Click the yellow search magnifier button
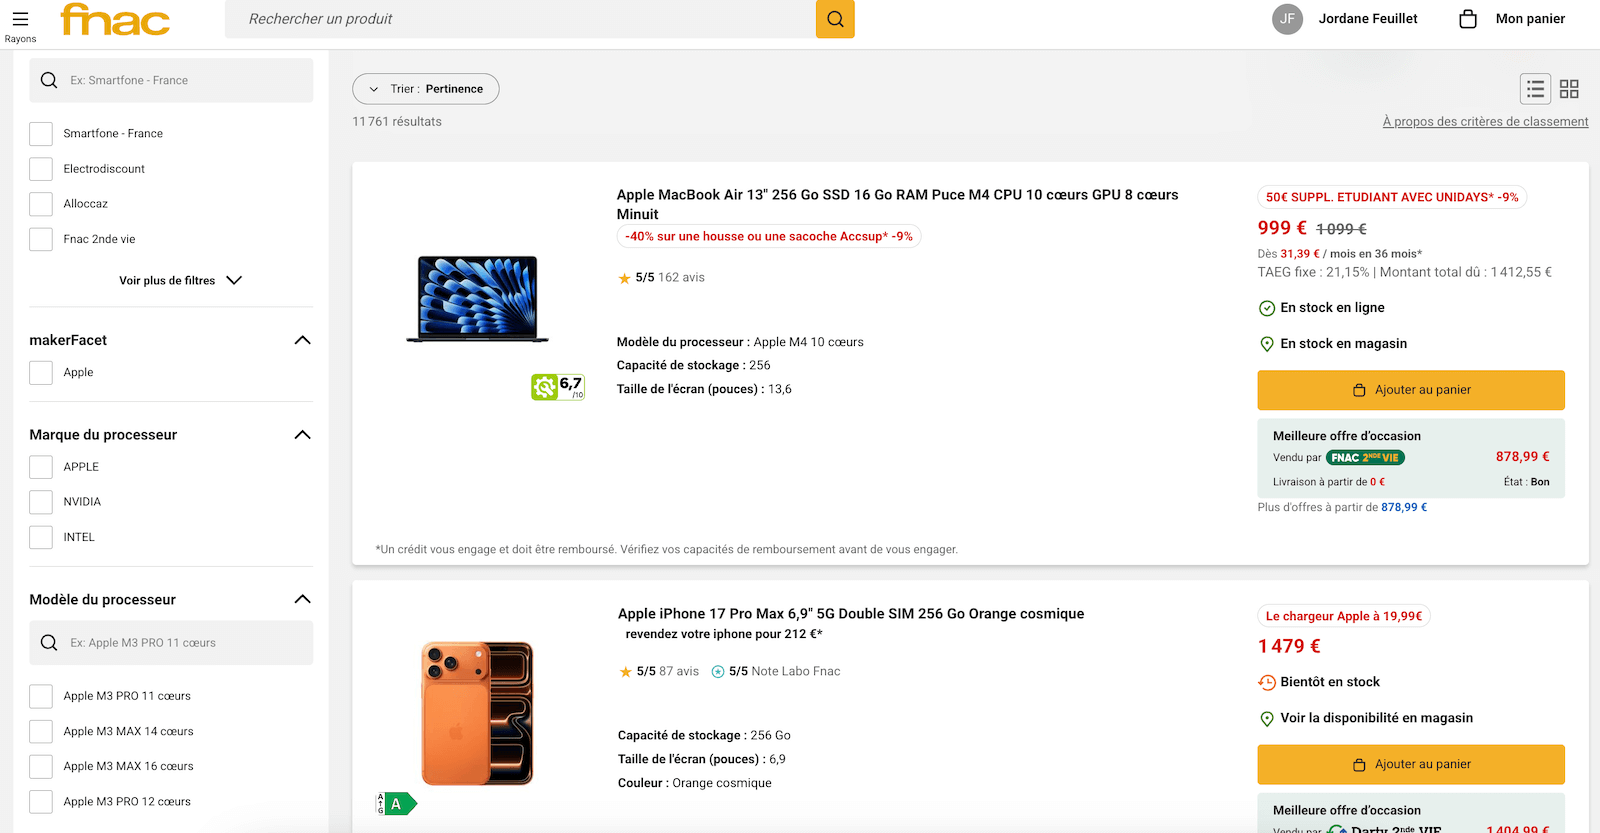Screen dimensions: 1600x833 (x=834, y=19)
